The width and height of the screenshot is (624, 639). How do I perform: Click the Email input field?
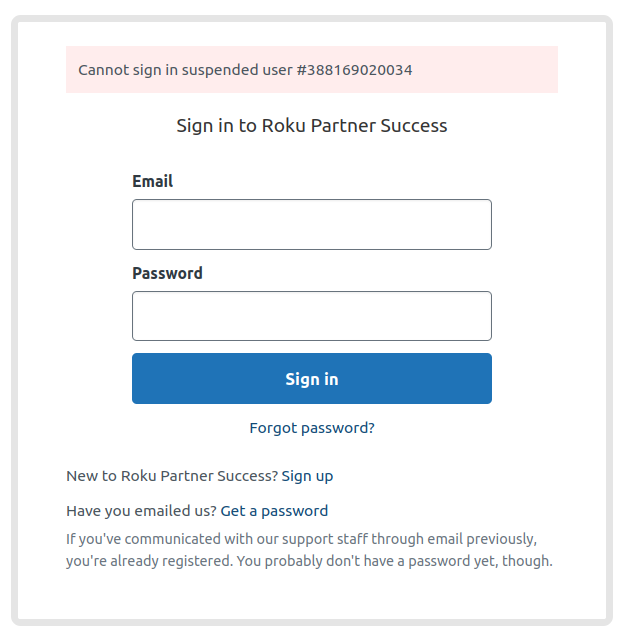click(311, 224)
